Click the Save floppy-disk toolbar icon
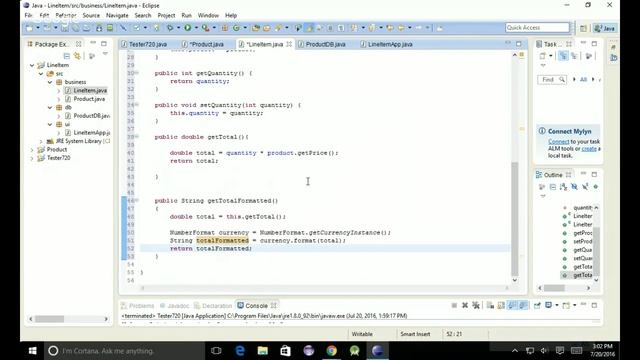Screen dimensions: 640x360 (64, 28)
